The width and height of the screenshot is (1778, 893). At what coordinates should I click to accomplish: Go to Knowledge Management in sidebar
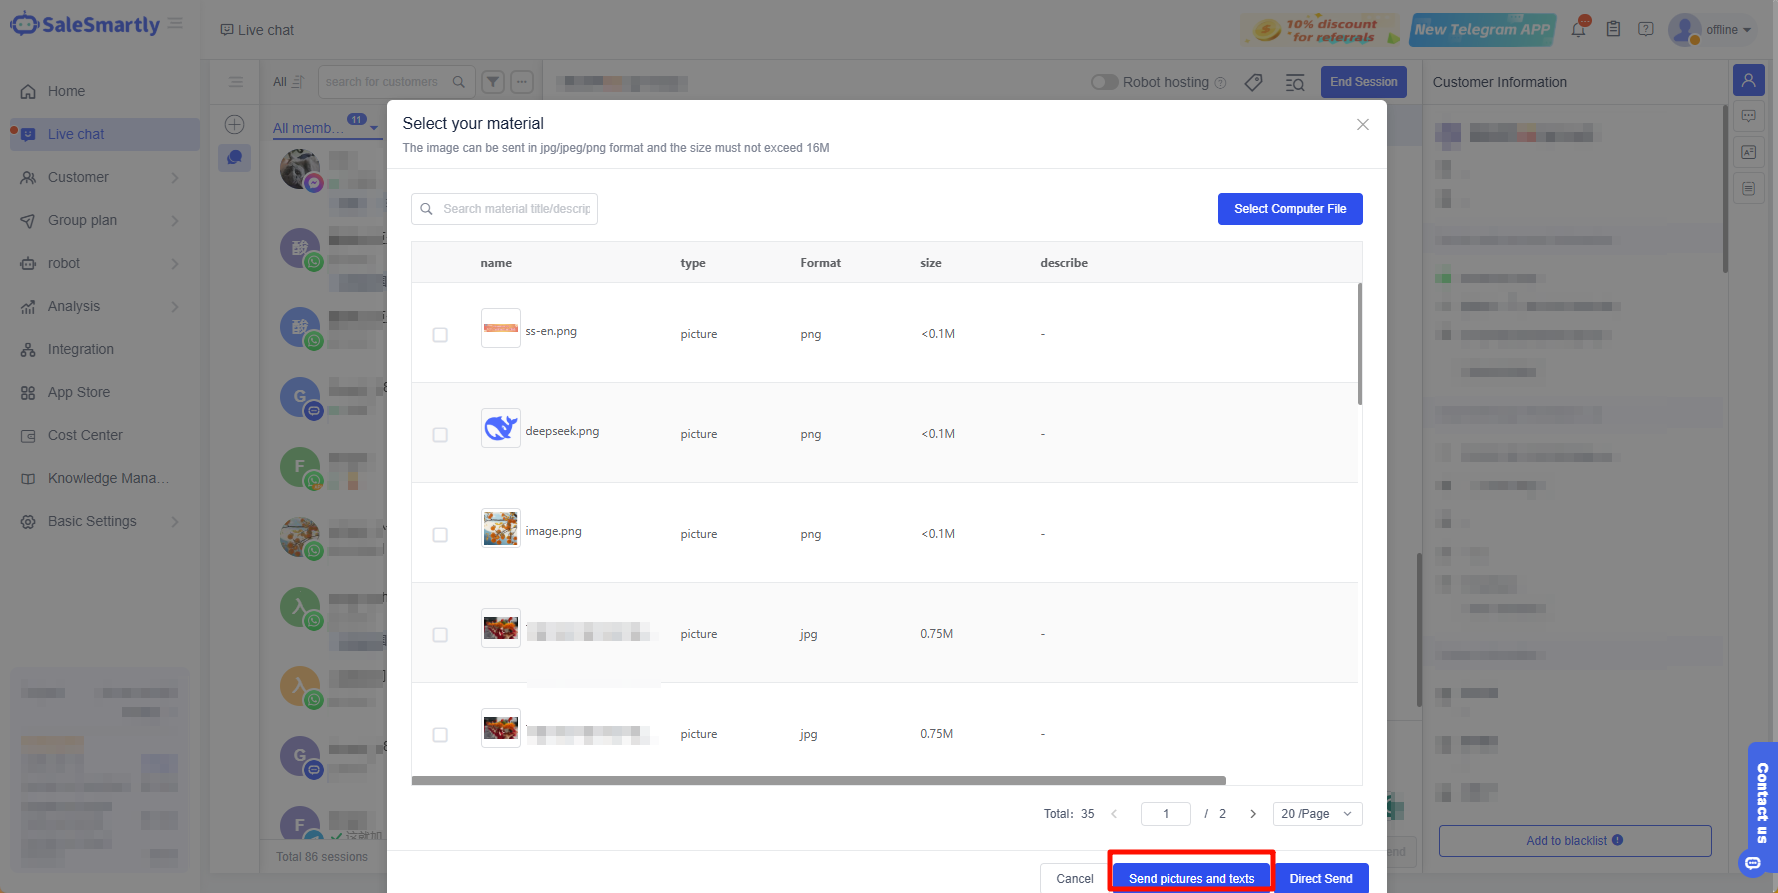[x=107, y=478]
